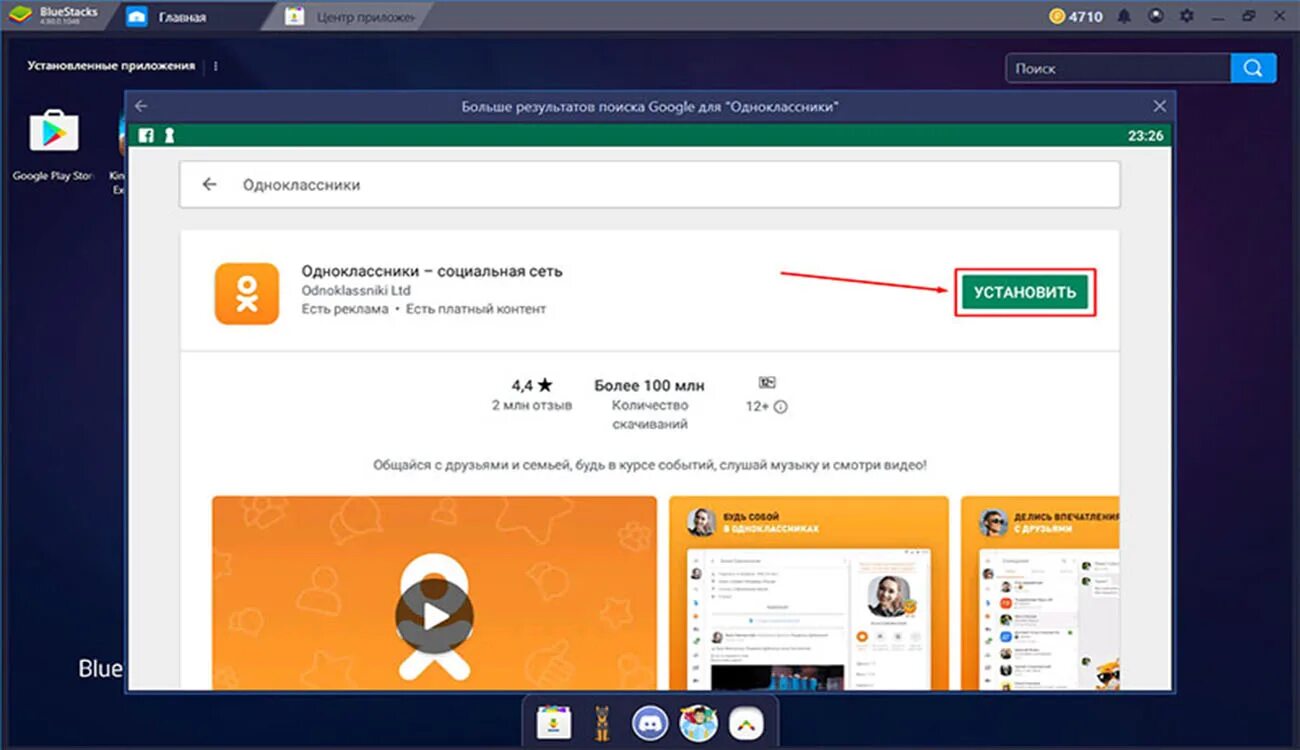Image resolution: width=1300 pixels, height=750 pixels.
Task: Click the Одноклассники search query field
Action: tap(650, 185)
